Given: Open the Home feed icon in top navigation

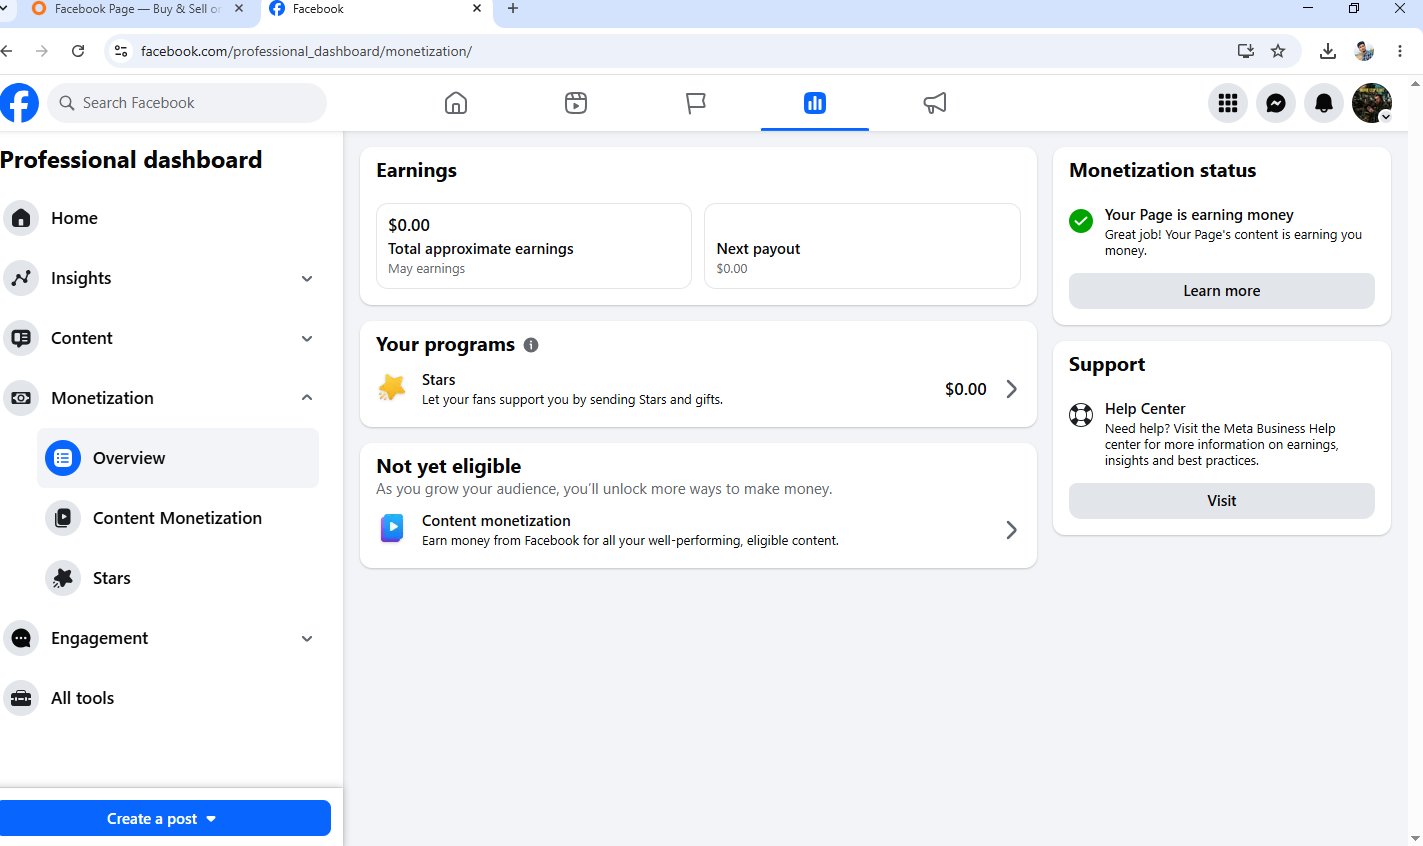Looking at the screenshot, I should tap(456, 103).
